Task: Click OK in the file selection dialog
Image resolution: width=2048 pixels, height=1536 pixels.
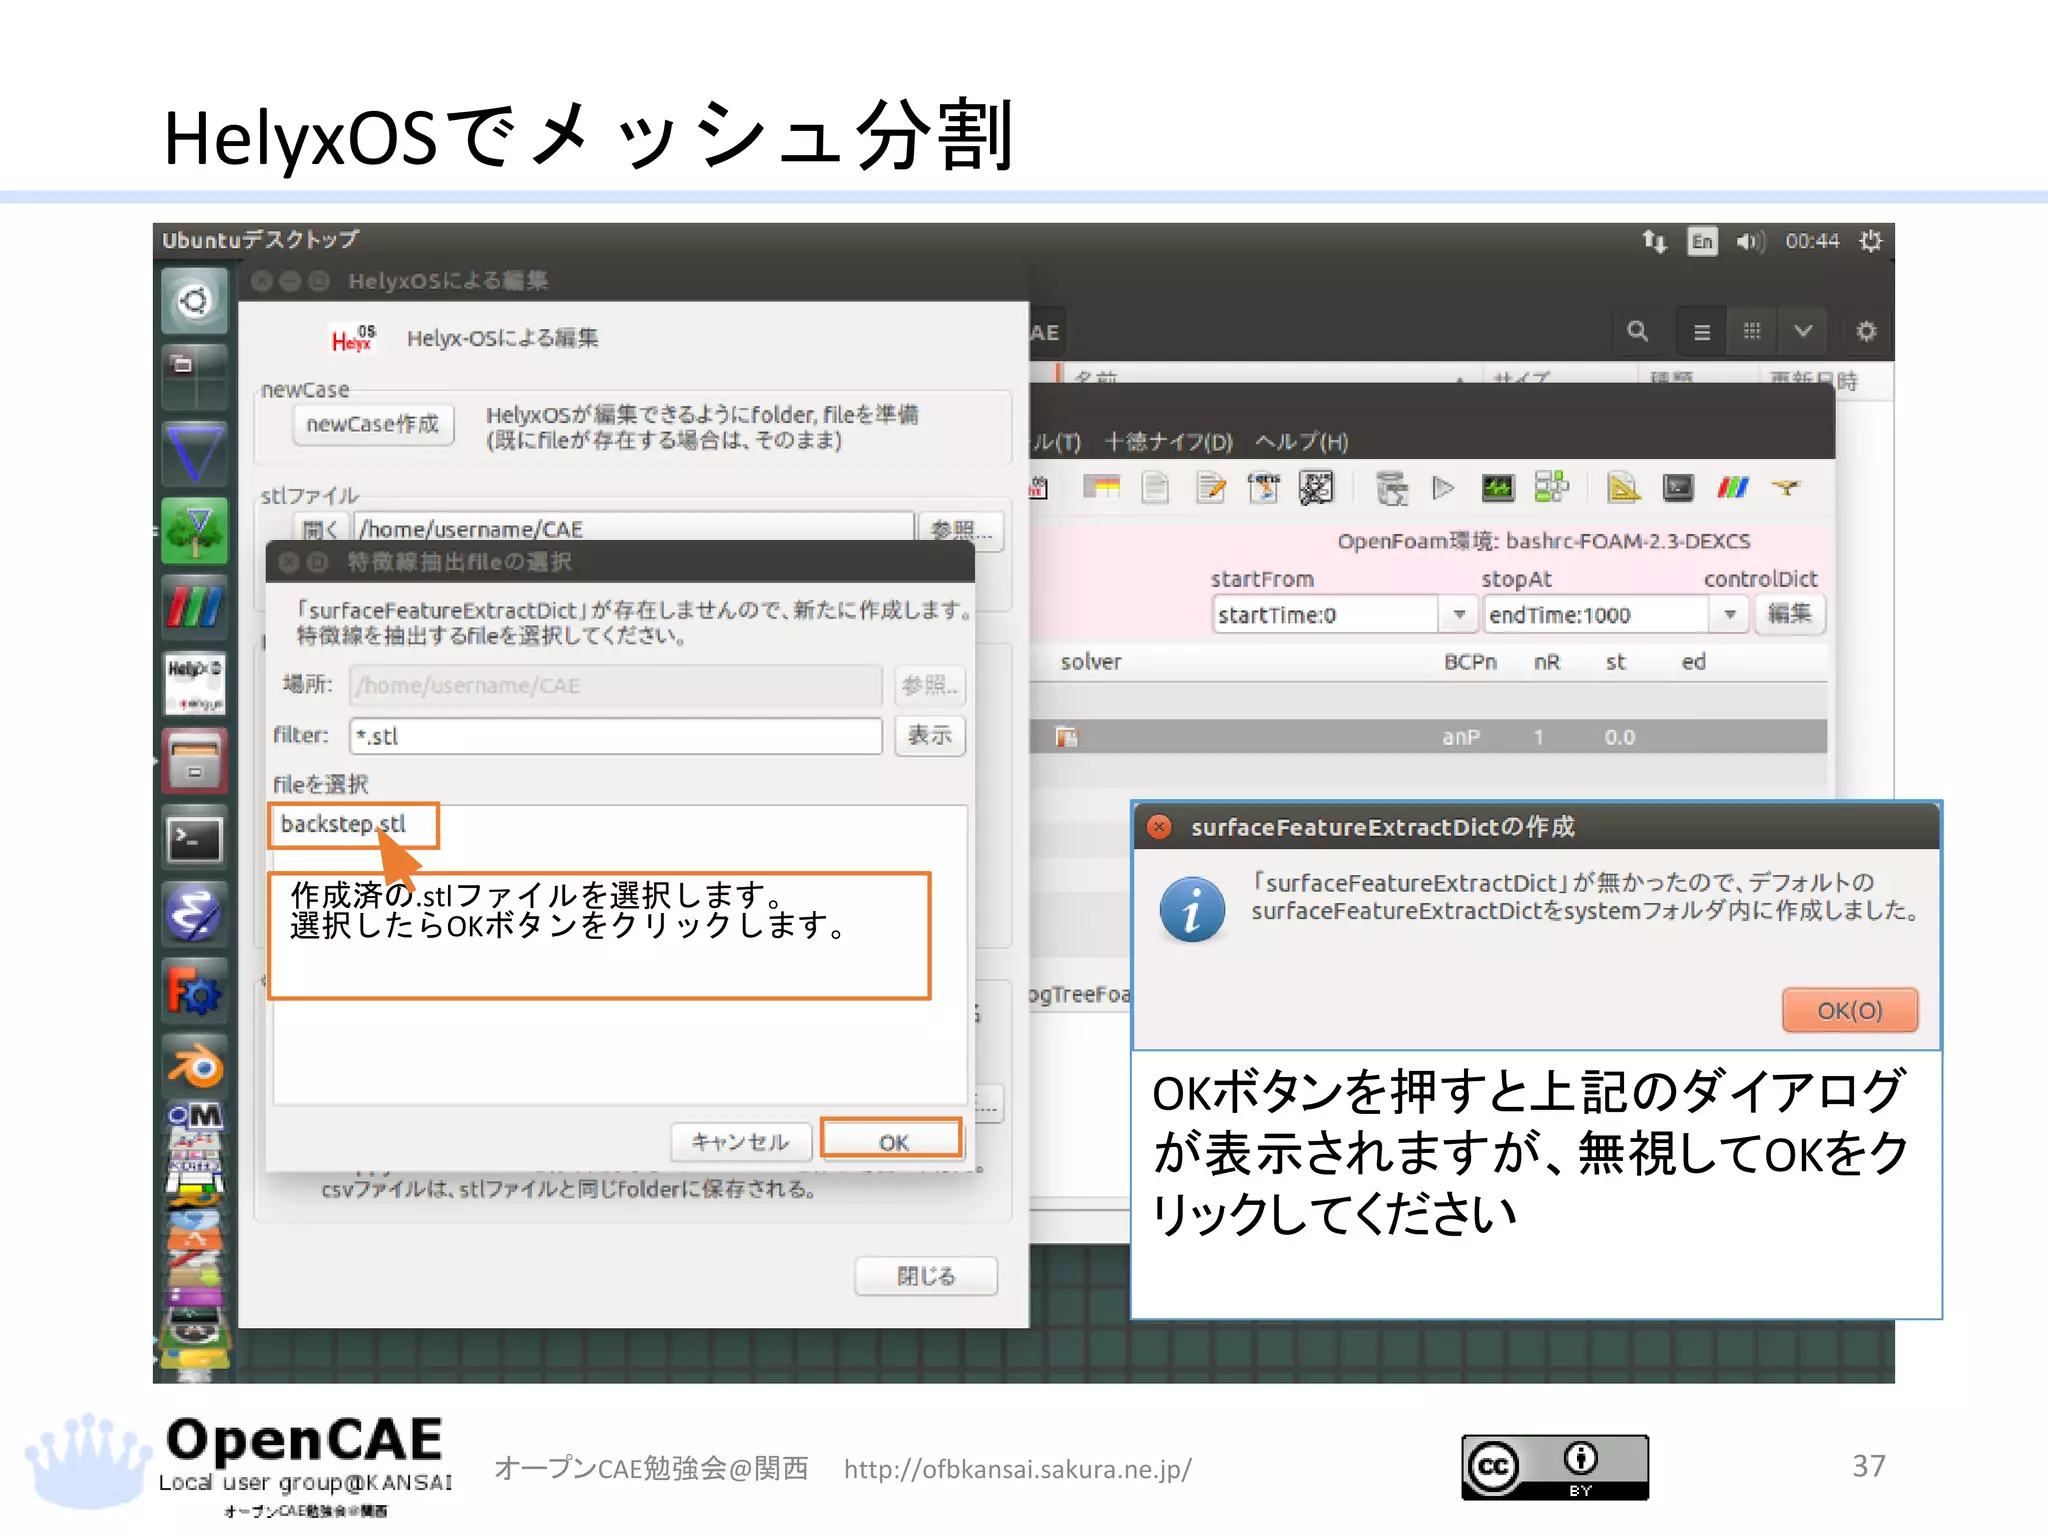Action: (x=893, y=1141)
